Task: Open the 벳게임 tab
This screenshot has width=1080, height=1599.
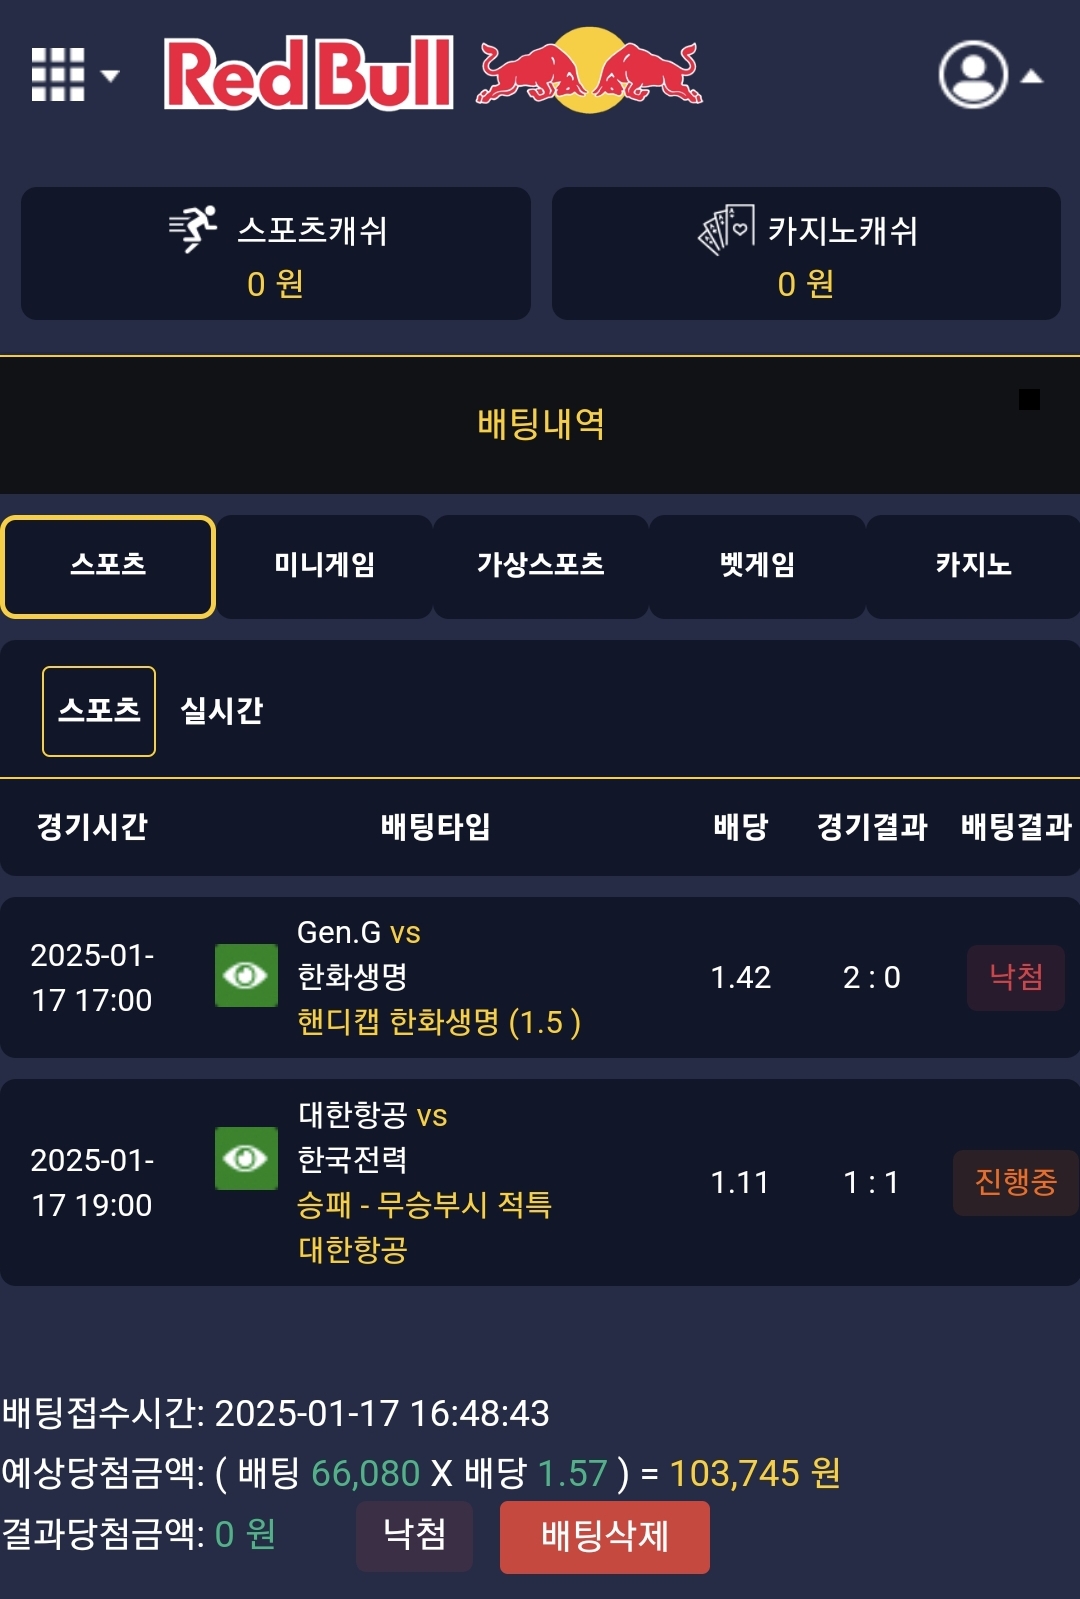Action: click(x=757, y=566)
